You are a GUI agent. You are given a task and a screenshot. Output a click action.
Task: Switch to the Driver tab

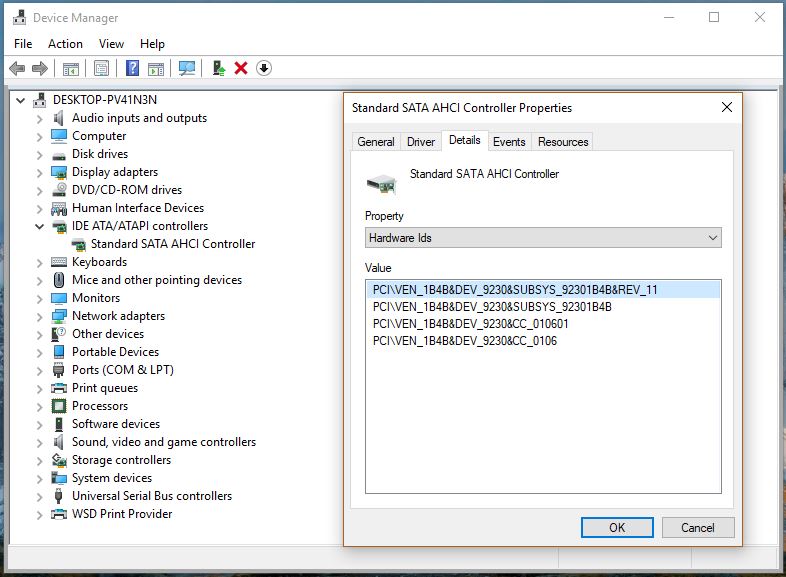click(x=421, y=142)
